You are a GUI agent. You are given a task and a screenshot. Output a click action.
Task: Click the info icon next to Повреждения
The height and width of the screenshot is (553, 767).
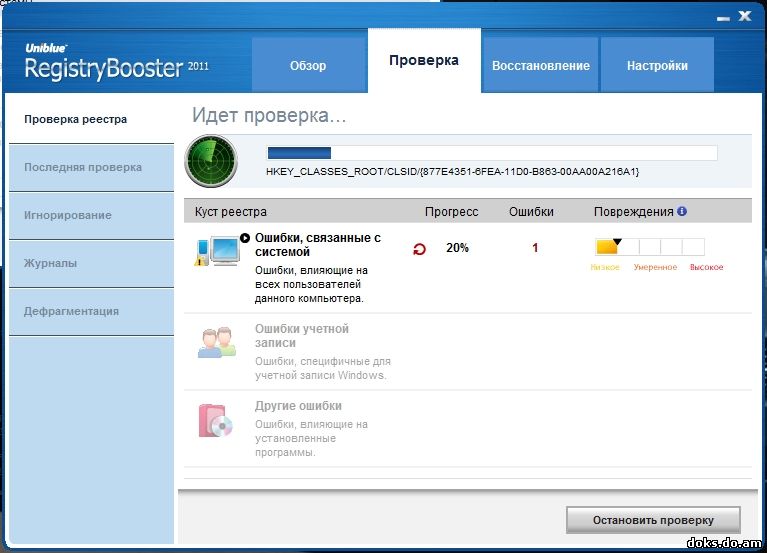(682, 211)
